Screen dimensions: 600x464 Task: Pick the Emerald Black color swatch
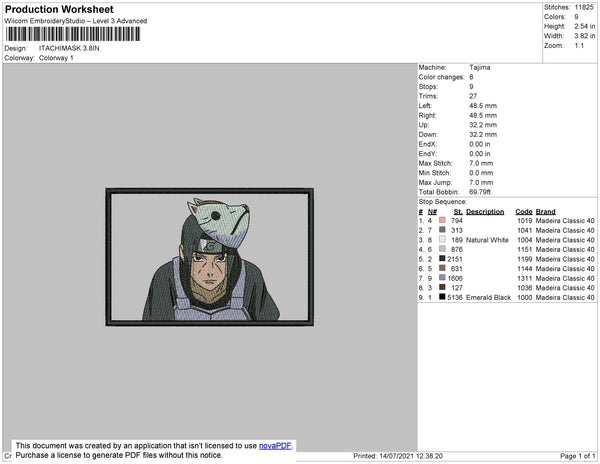[x=442, y=297]
